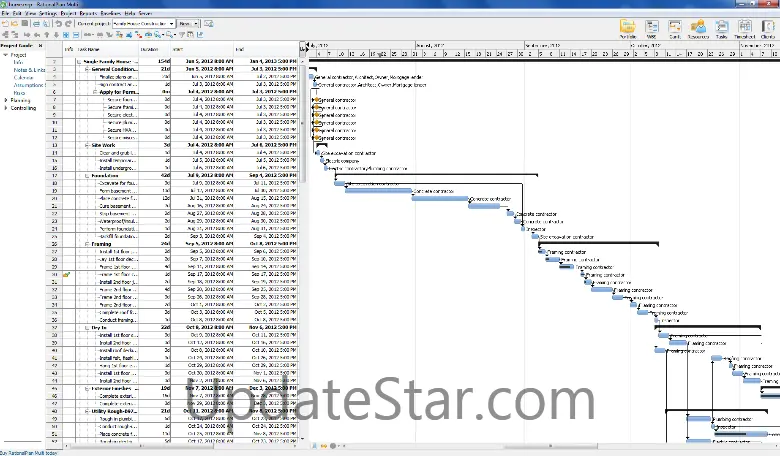The image size is (780, 456).
Task: Open the Current project dropdown
Action: pos(144,23)
